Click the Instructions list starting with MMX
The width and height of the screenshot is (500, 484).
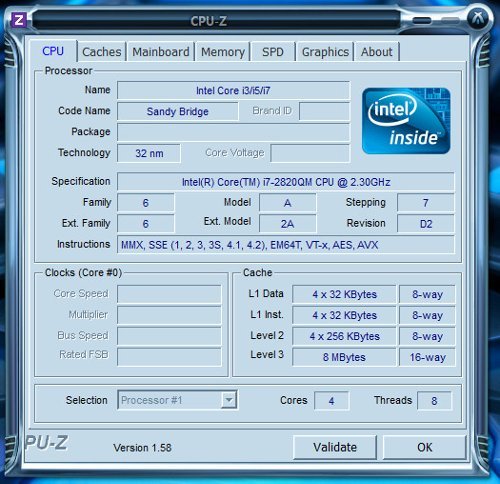coord(286,245)
